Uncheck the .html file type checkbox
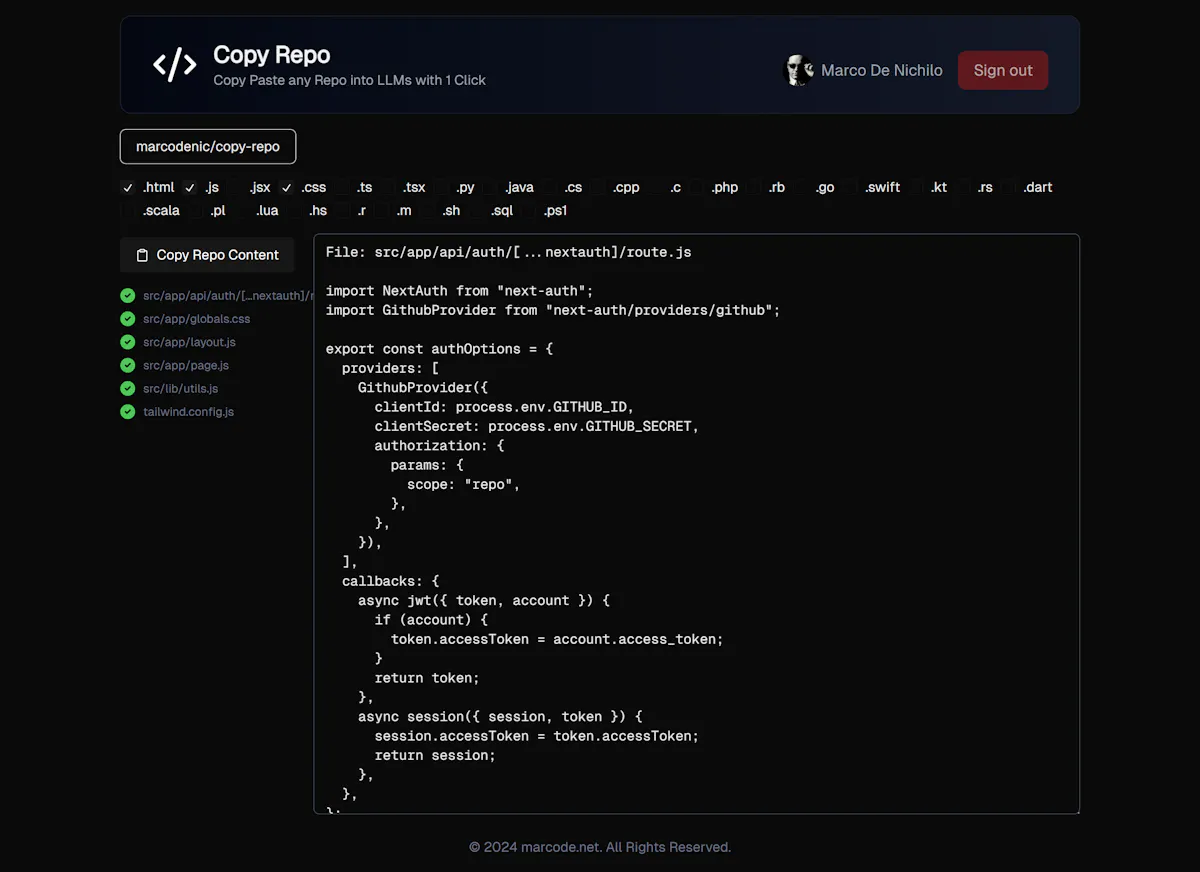The image size is (1200, 872). (127, 187)
